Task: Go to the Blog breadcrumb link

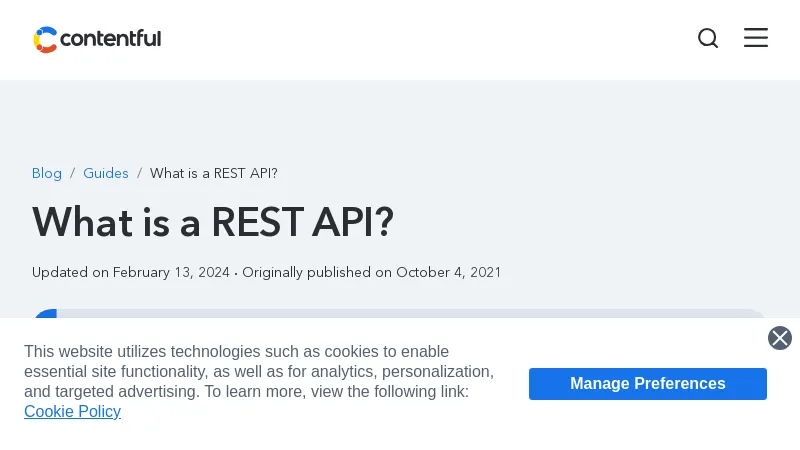Action: click(47, 173)
